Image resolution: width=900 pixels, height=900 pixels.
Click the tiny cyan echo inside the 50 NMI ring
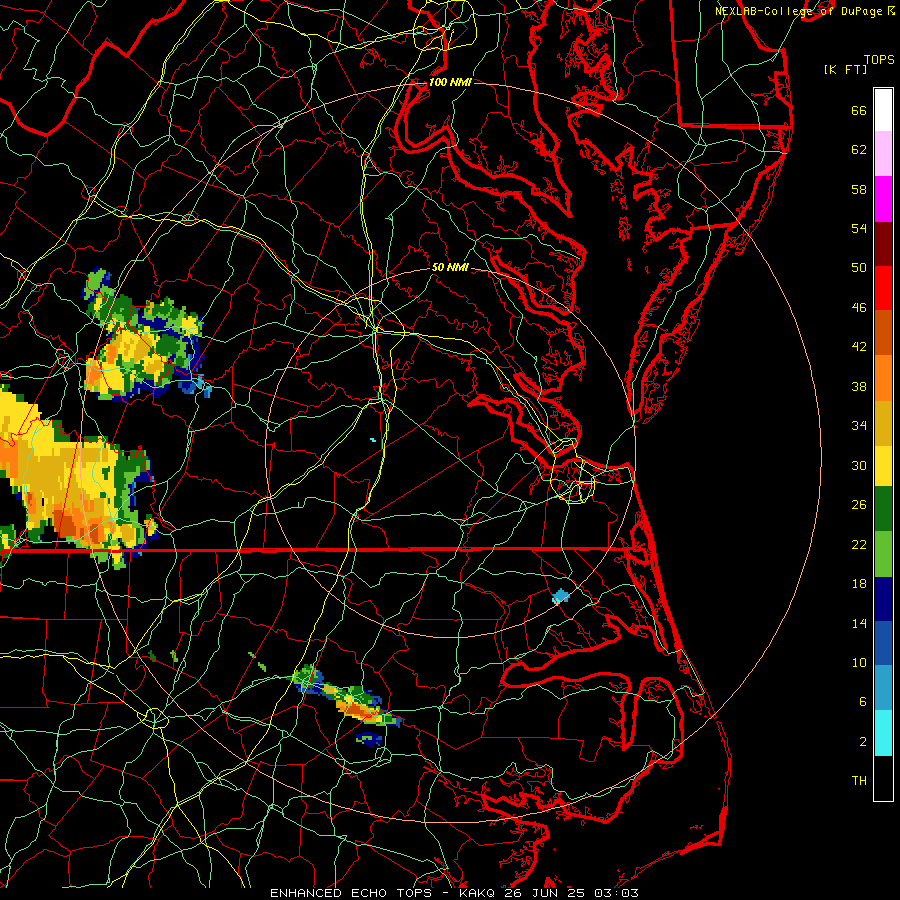pyautogui.click(x=373, y=440)
